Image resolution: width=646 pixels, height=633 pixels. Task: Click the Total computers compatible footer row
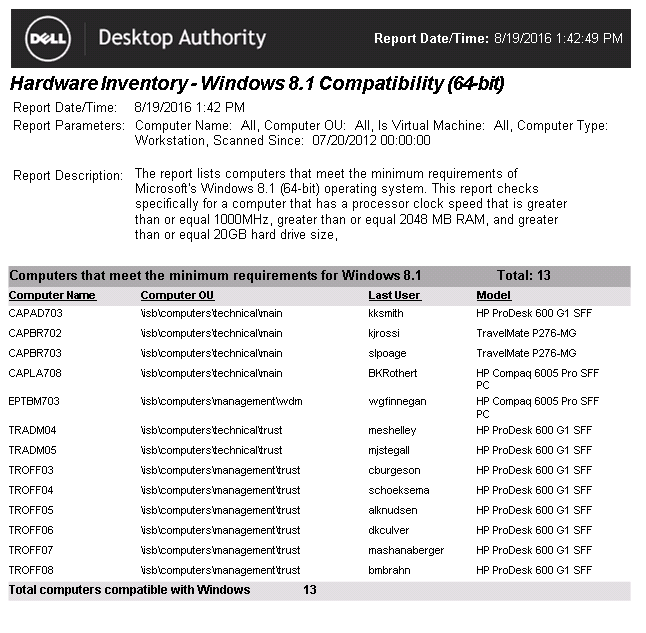(130, 590)
